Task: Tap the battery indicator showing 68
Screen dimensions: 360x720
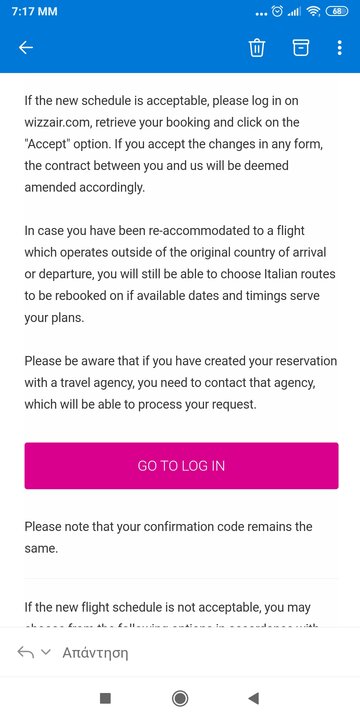Action: tap(337, 12)
